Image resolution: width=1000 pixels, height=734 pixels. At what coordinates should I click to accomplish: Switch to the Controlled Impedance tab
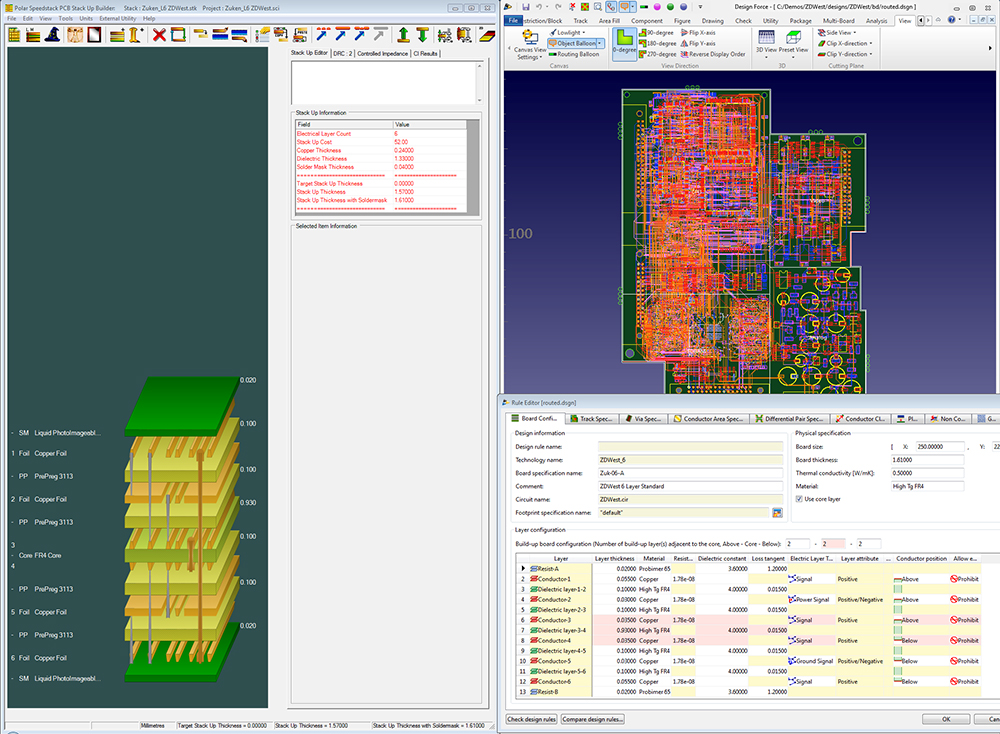(x=382, y=53)
